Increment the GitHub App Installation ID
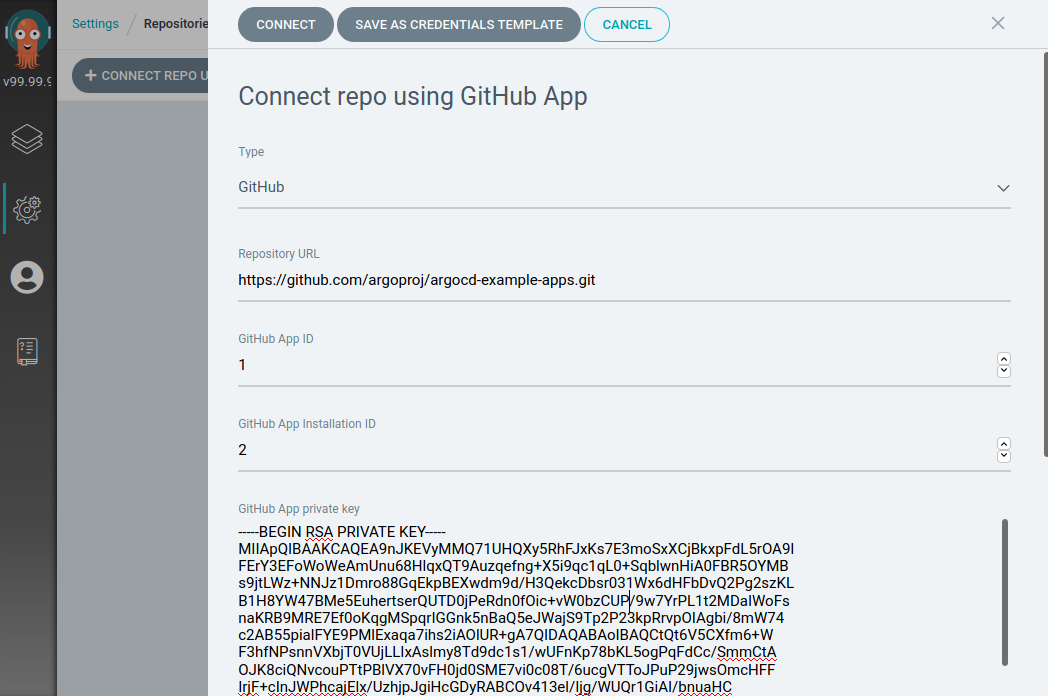Screen dimensions: 1048x696 point(1004,444)
